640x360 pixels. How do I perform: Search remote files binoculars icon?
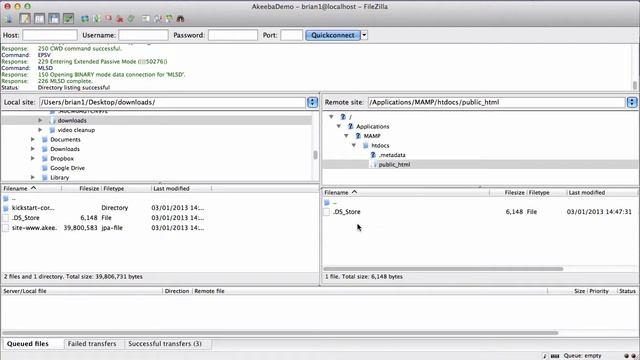[180, 19]
